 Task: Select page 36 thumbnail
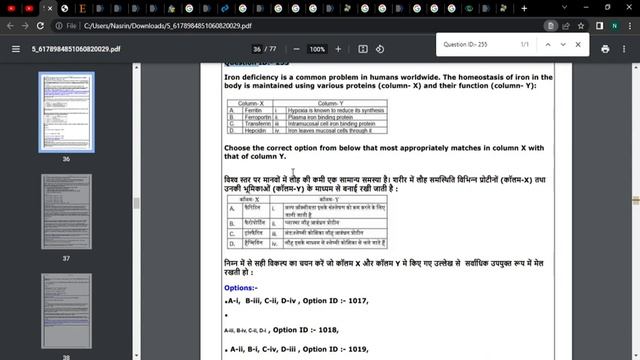[67, 112]
